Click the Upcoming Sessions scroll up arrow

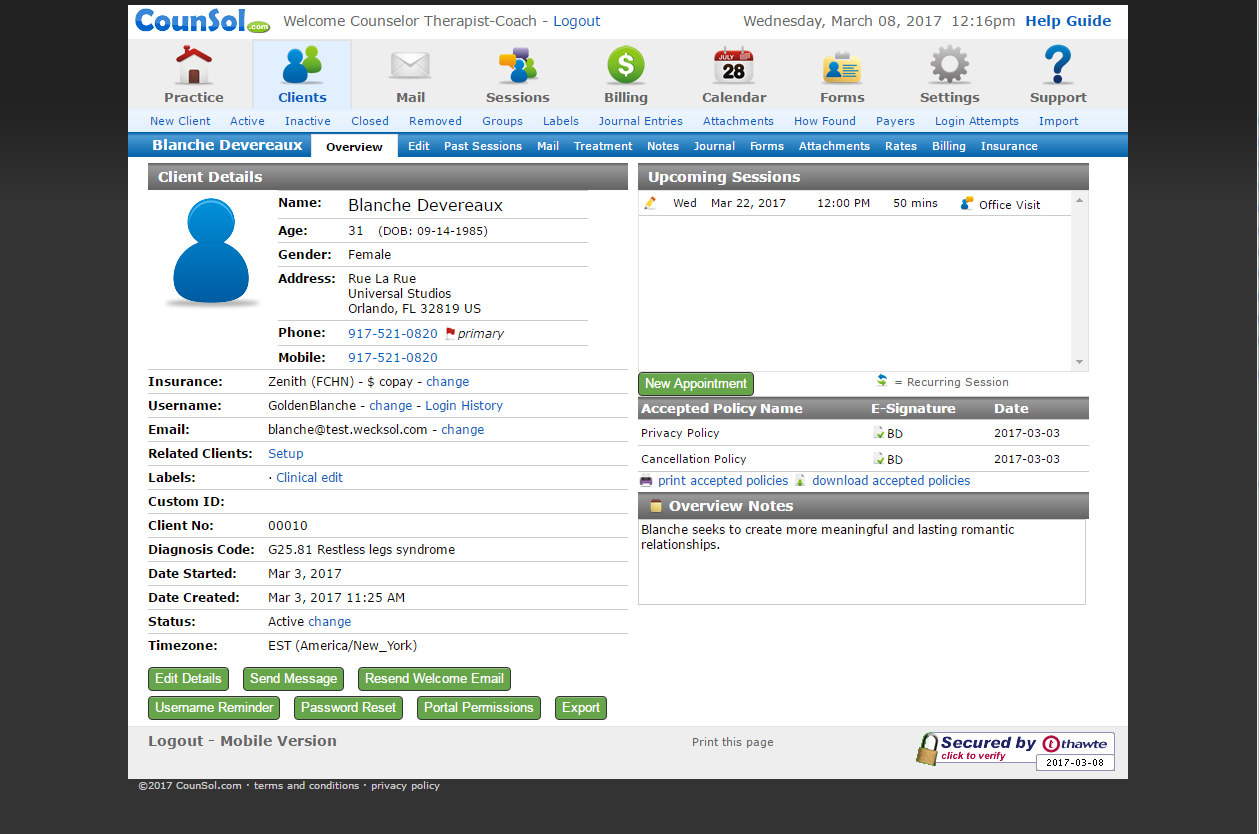pos(1079,201)
